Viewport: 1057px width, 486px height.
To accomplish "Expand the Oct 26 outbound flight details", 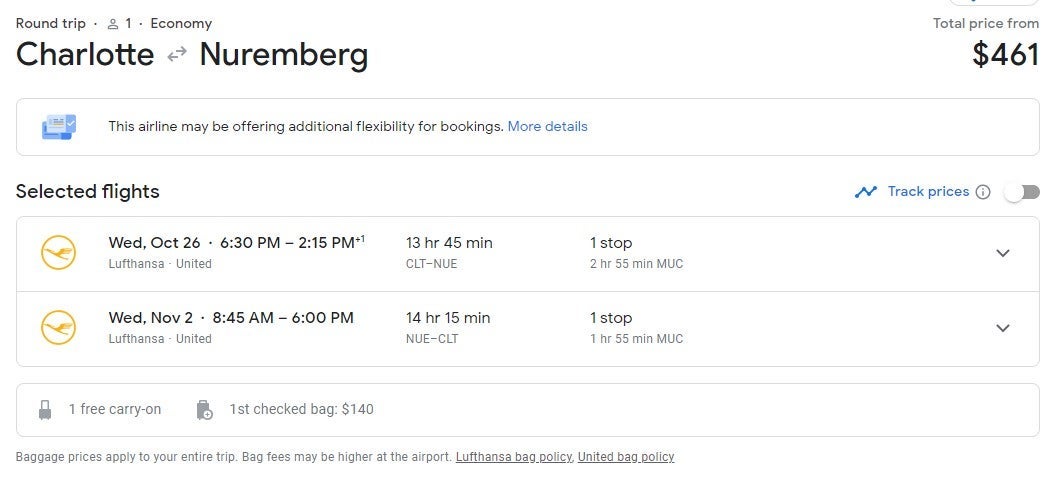I will click(1003, 253).
